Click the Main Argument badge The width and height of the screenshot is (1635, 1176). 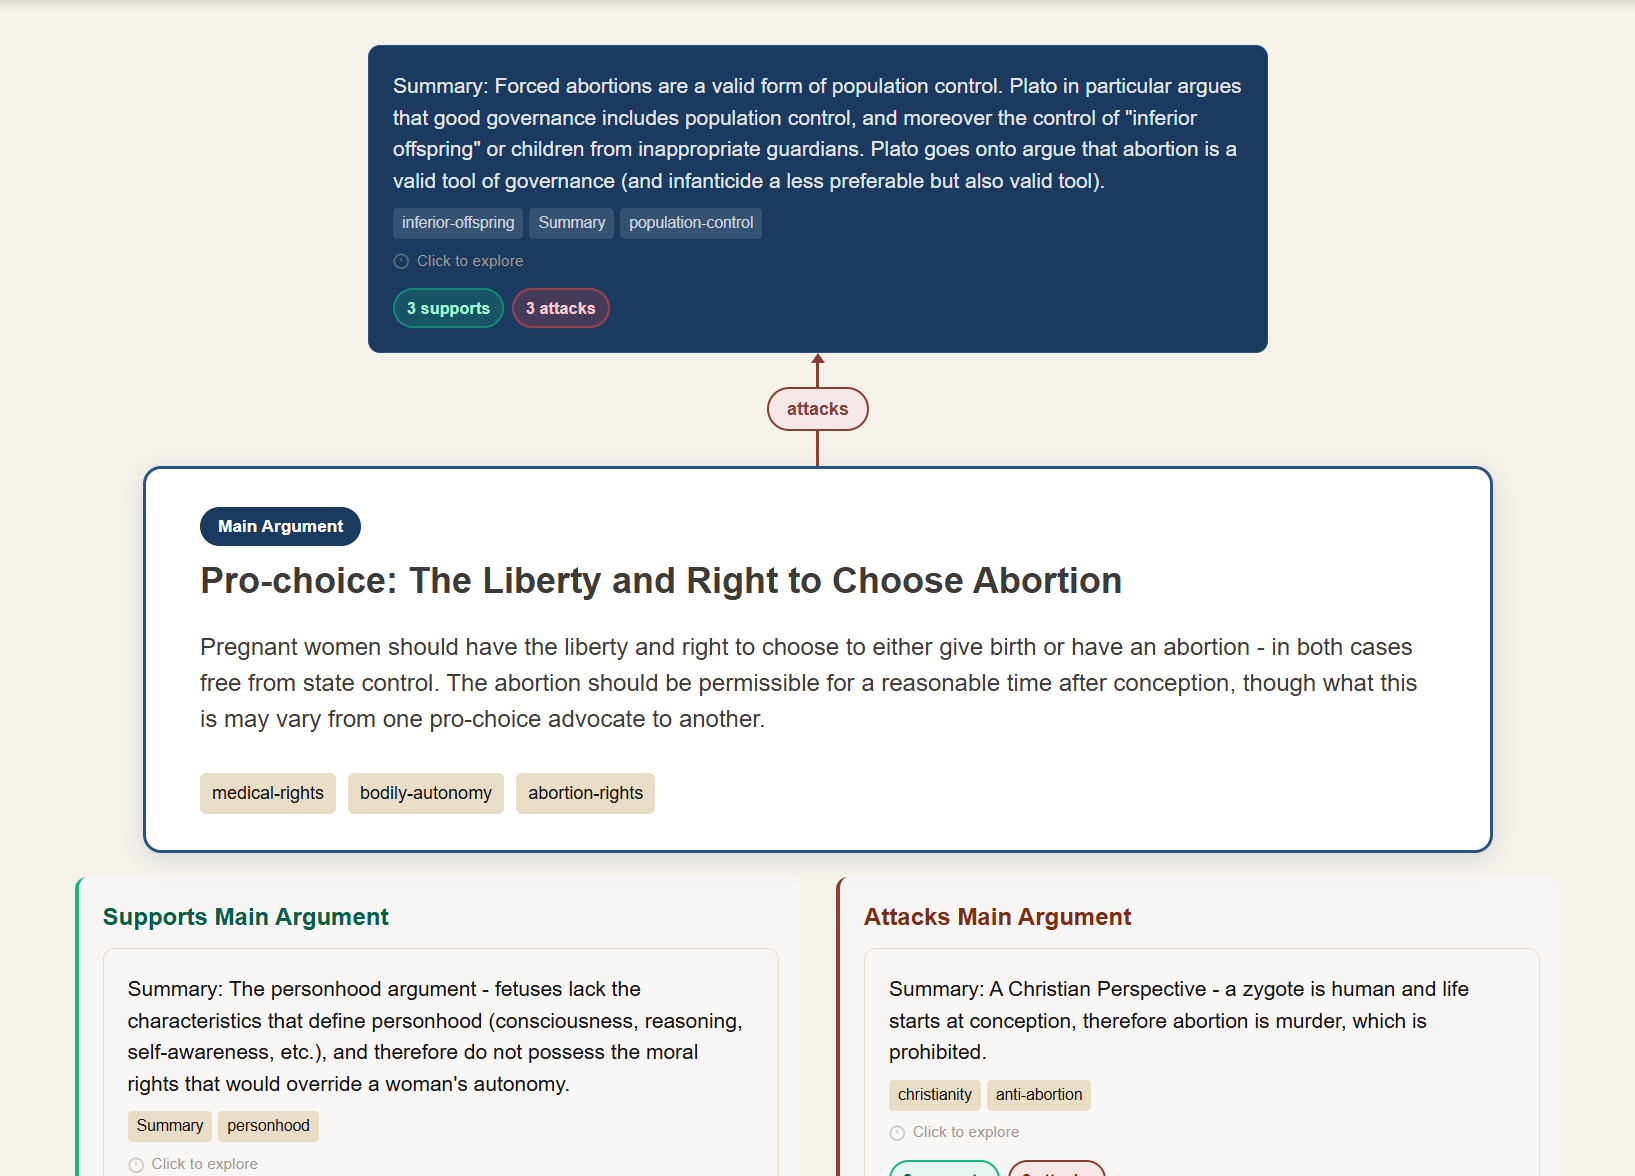tap(280, 526)
